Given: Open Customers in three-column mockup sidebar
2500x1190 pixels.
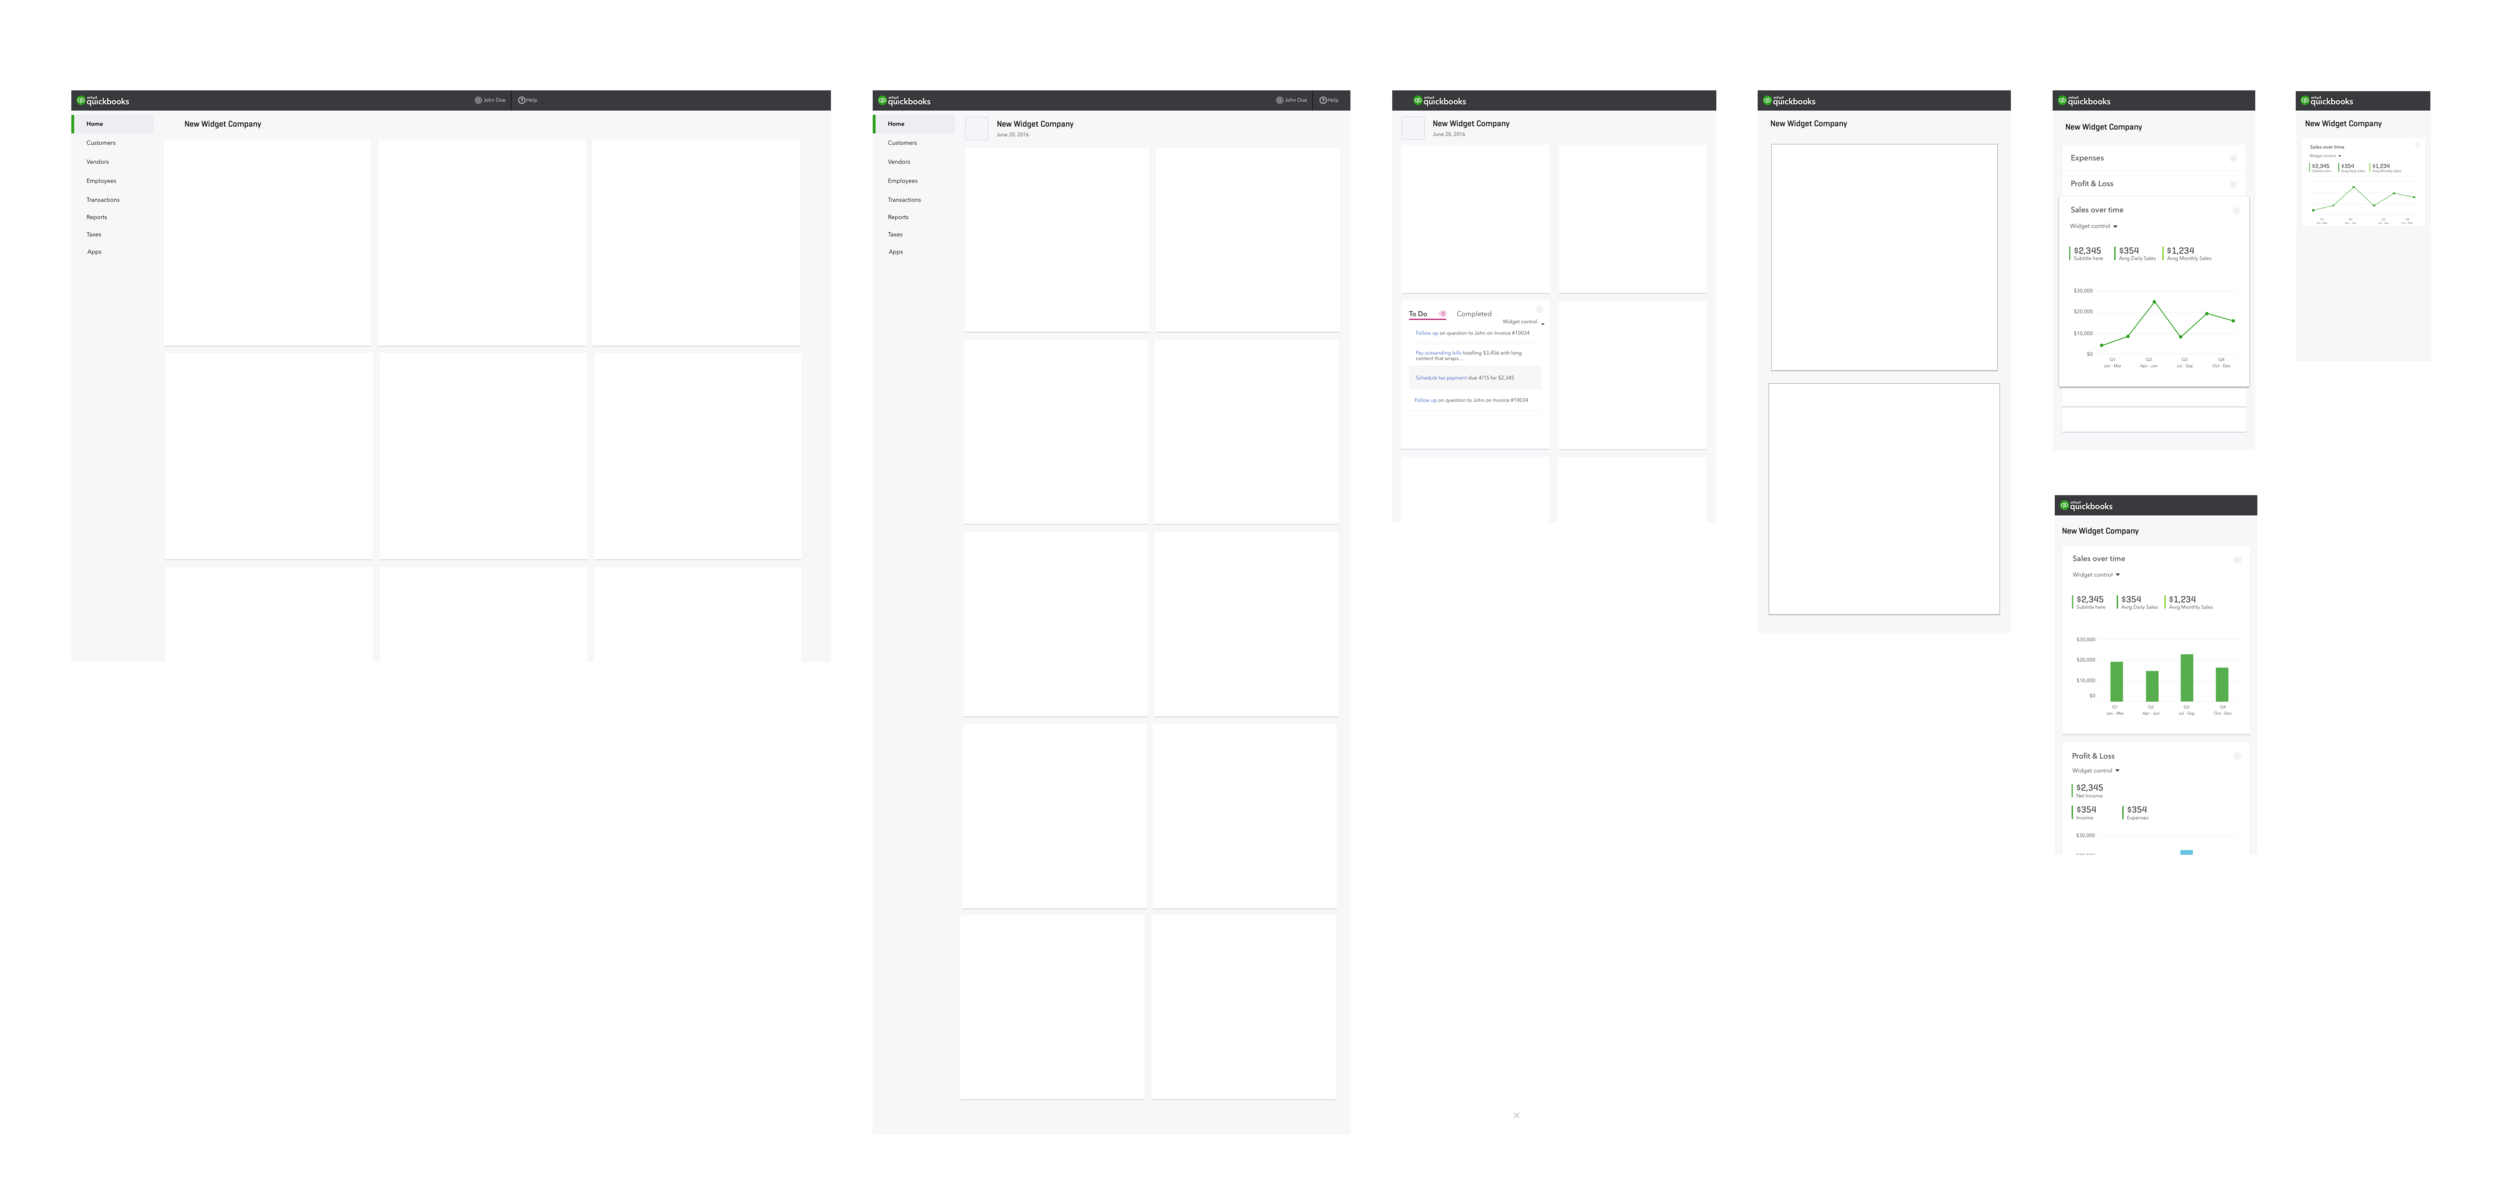Looking at the screenshot, I should point(101,143).
